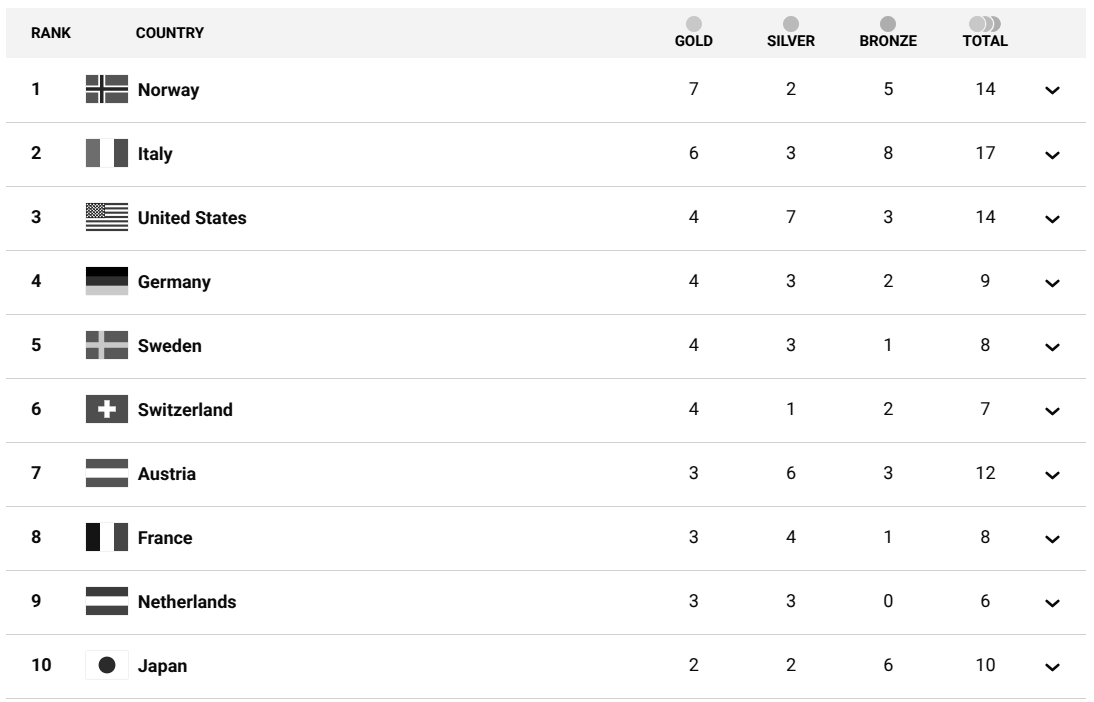
Task: Open the Netherlands country link
Action: click(187, 602)
